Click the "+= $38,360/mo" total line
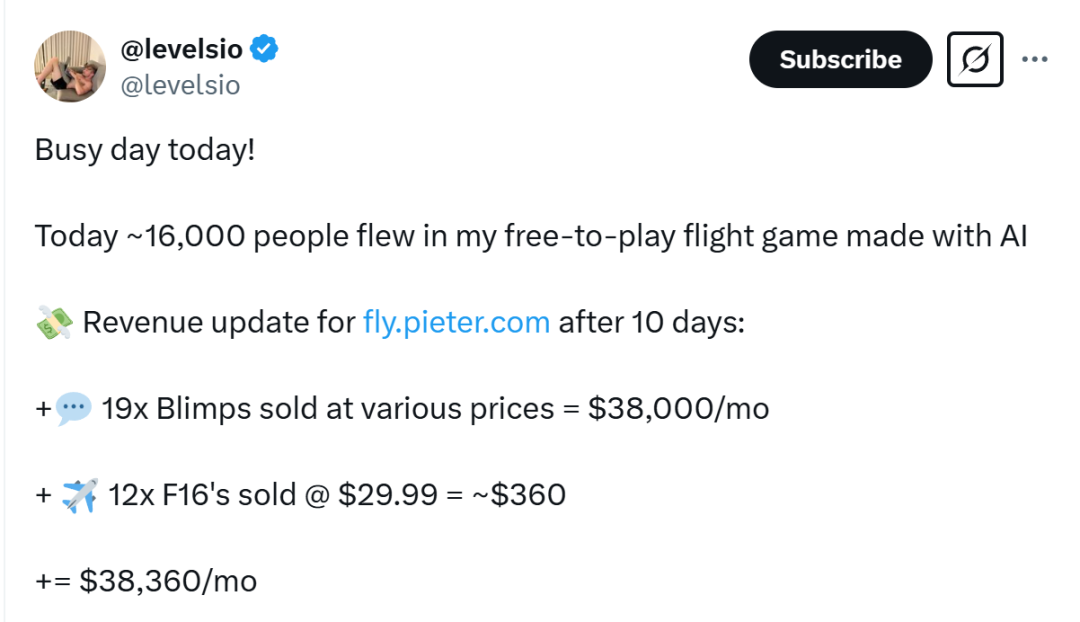This screenshot has width=1080, height=622. click(146, 580)
